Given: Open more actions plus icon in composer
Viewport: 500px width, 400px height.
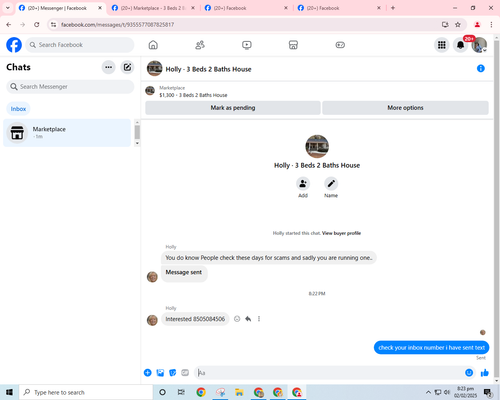Looking at the screenshot, I should pos(148,373).
